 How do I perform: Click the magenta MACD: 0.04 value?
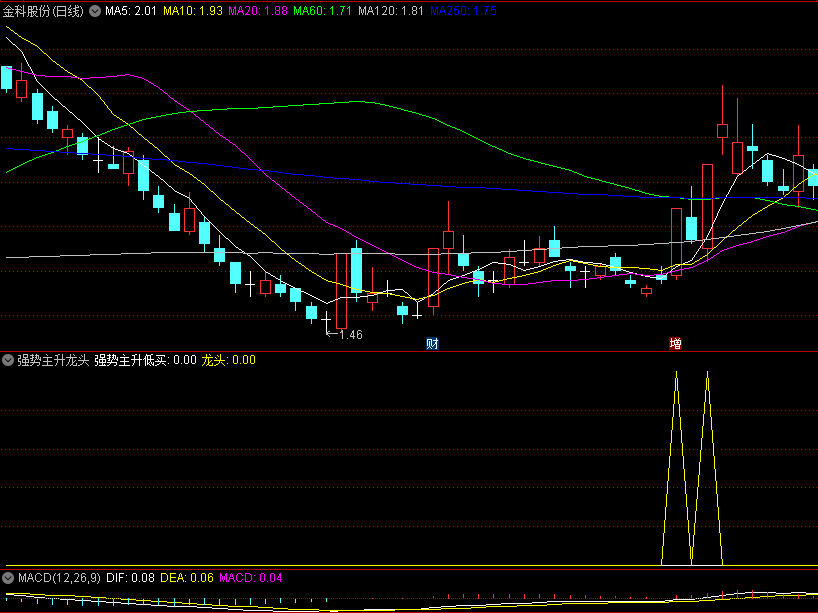coord(251,578)
